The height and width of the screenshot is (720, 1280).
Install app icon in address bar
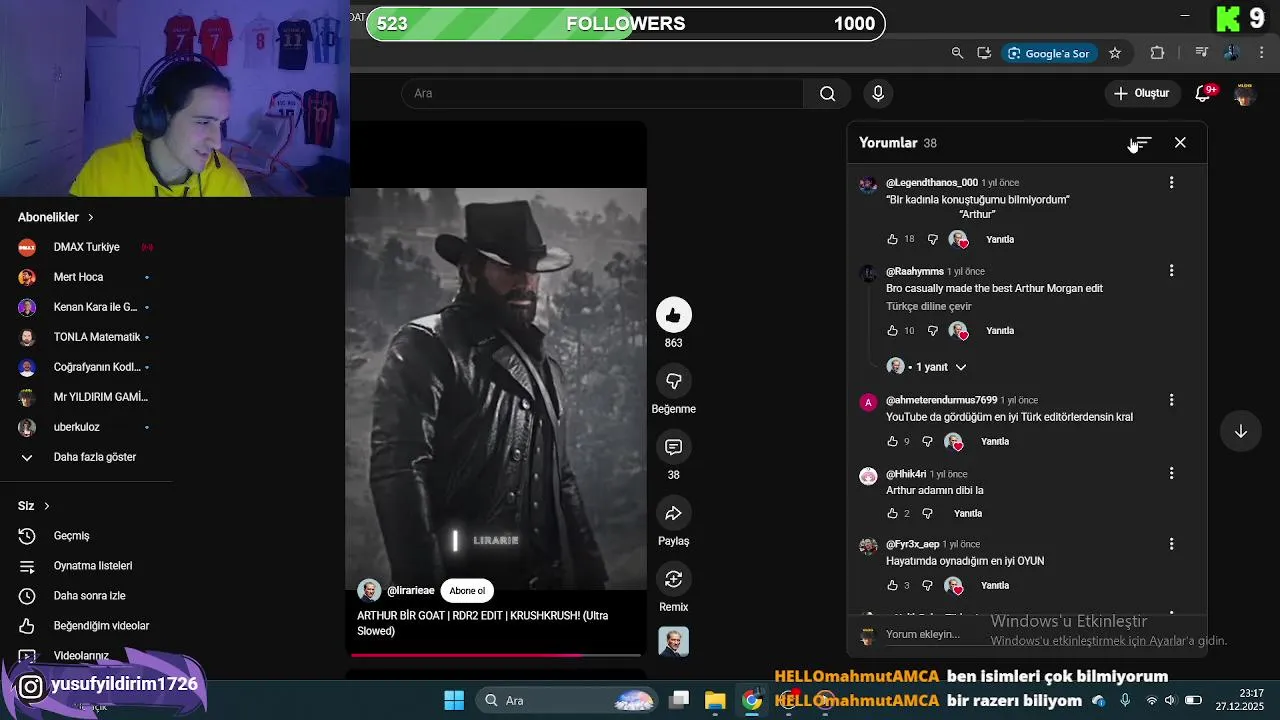point(984,53)
